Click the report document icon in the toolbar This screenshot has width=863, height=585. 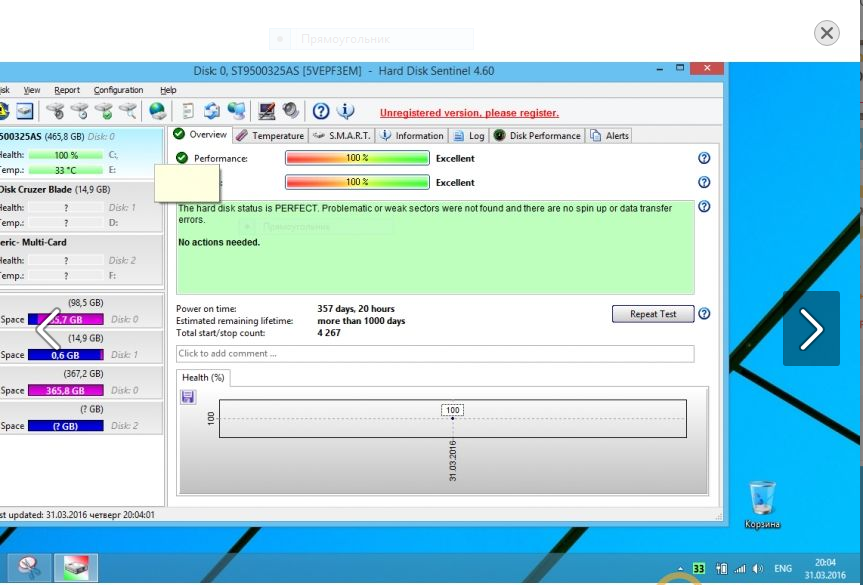coord(188,111)
